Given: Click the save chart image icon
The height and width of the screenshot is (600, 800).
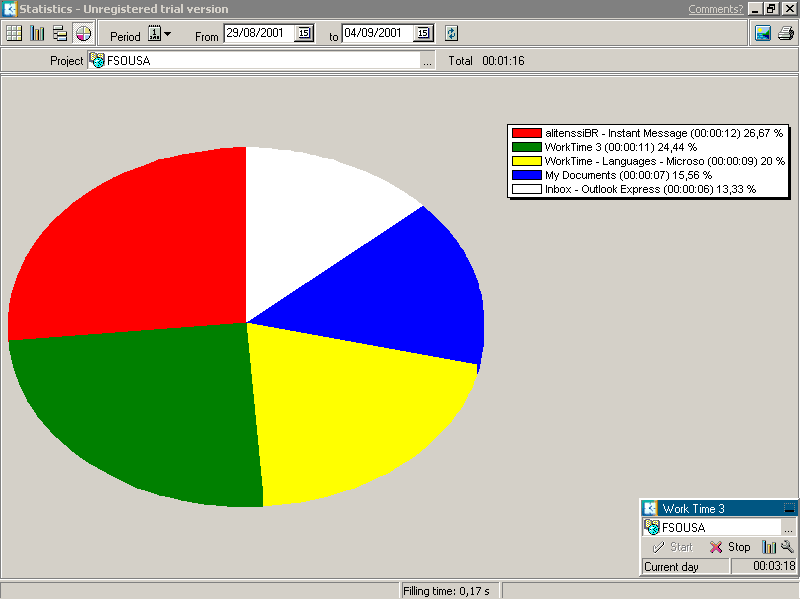Looking at the screenshot, I should 763,33.
